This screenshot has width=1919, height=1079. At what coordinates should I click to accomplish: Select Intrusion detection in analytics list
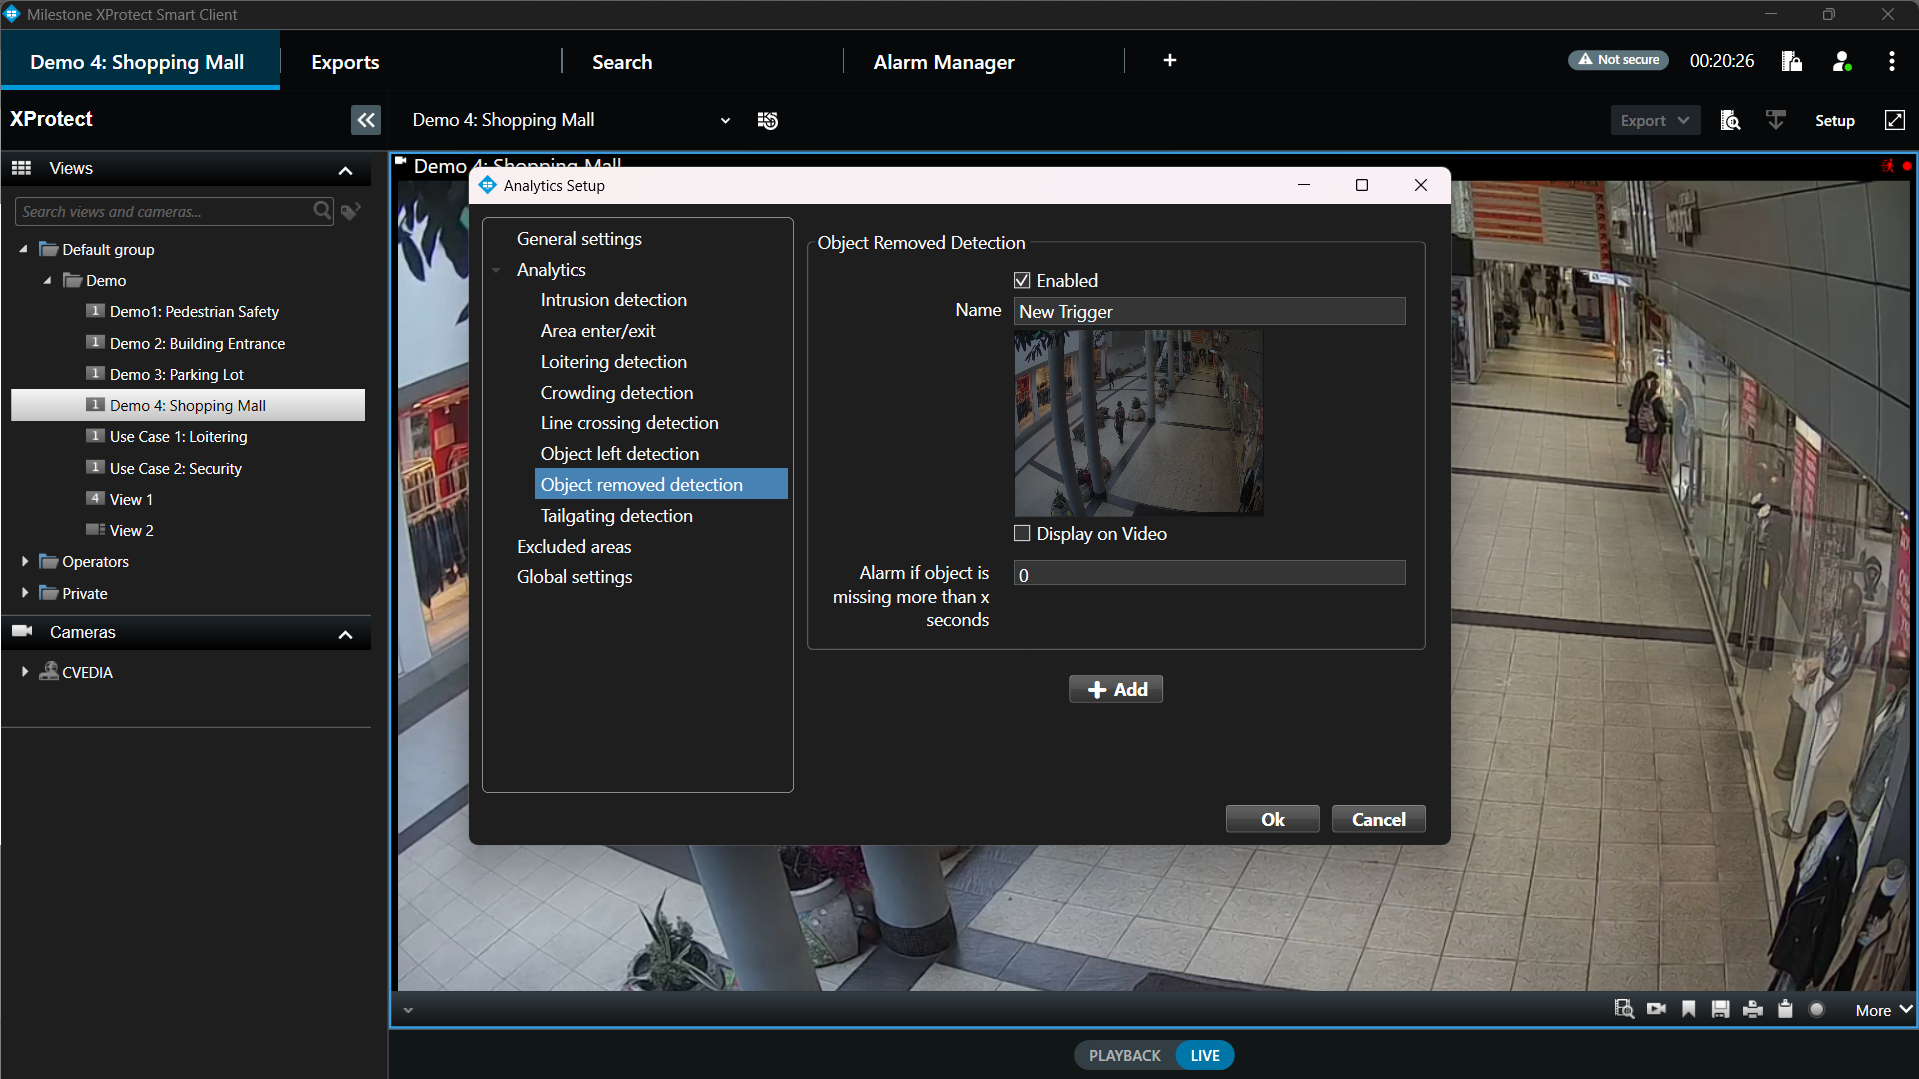(x=614, y=300)
